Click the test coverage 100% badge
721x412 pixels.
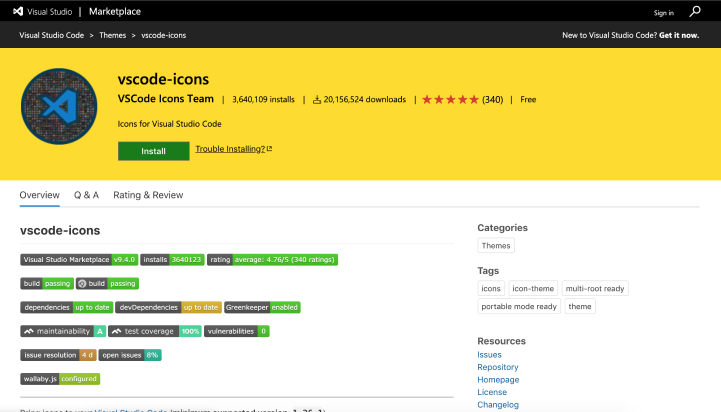point(155,331)
